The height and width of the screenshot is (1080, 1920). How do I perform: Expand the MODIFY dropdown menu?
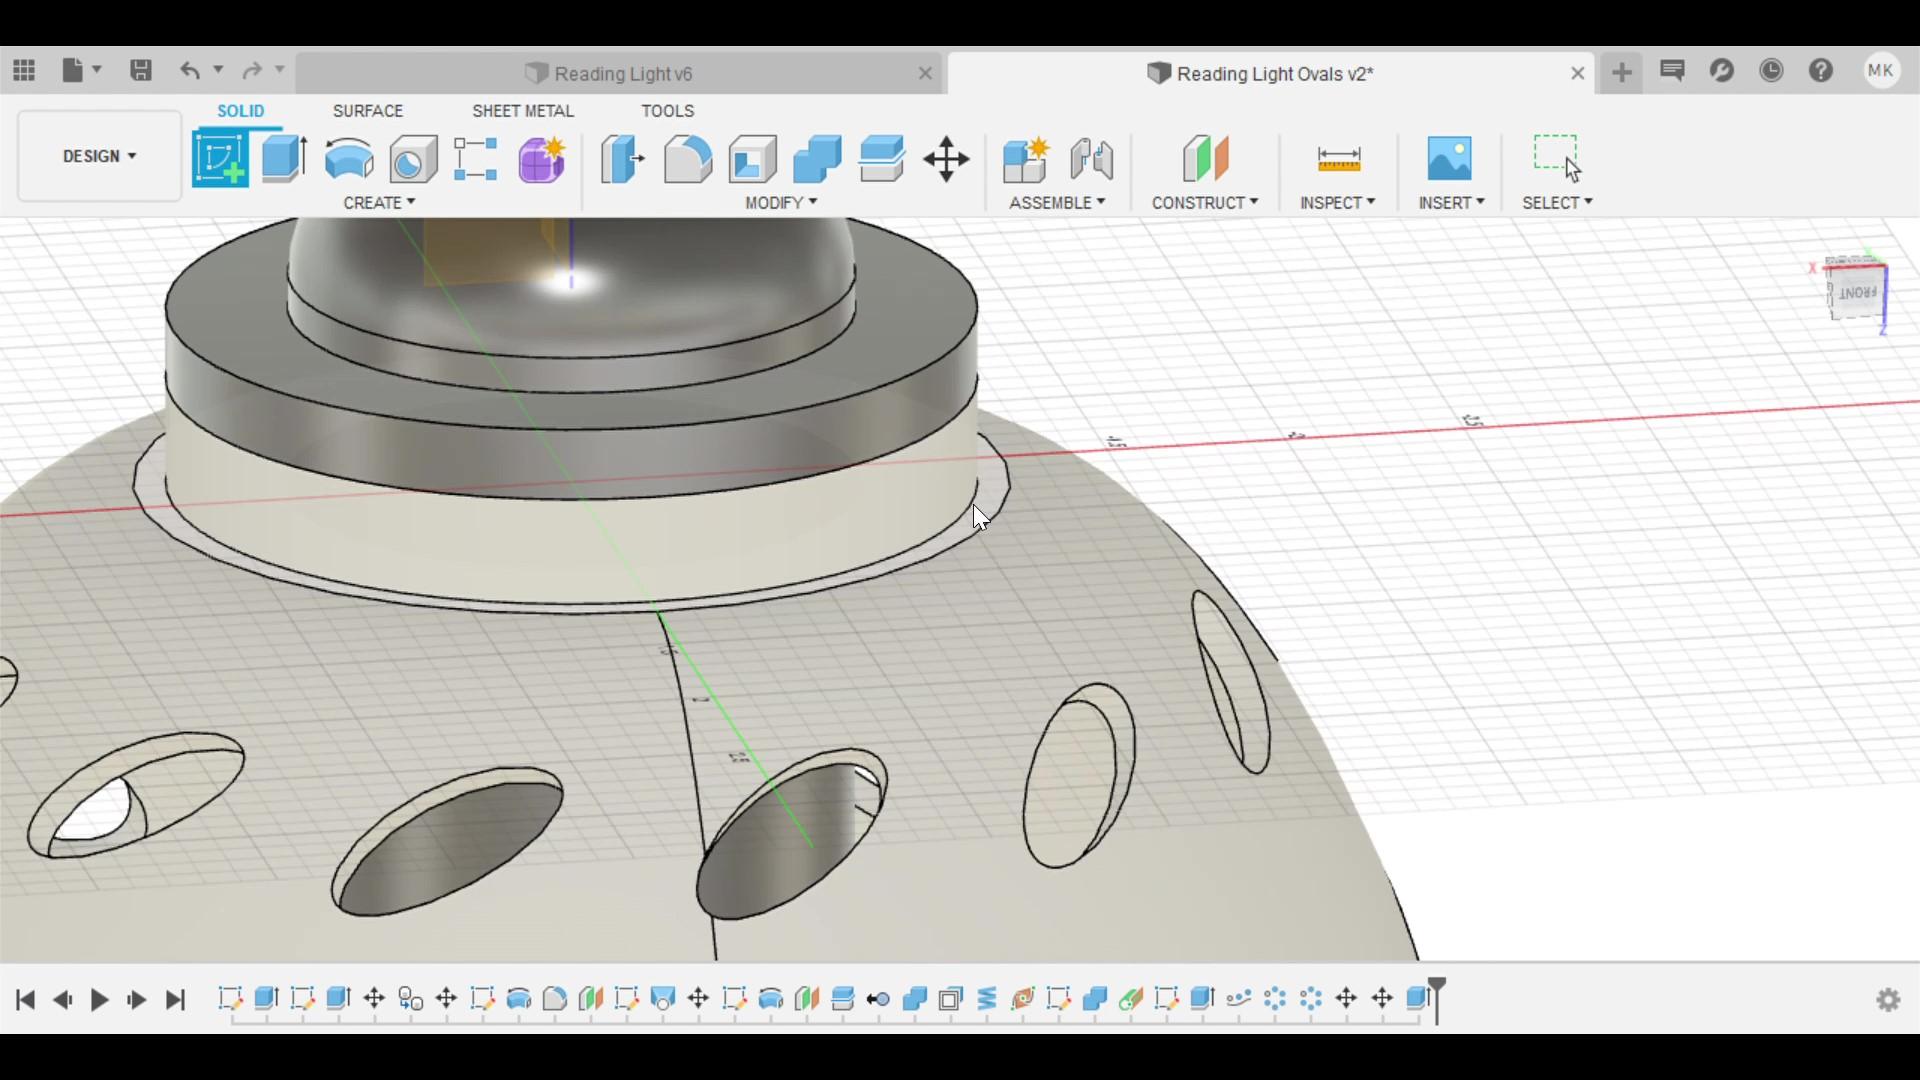(x=781, y=202)
